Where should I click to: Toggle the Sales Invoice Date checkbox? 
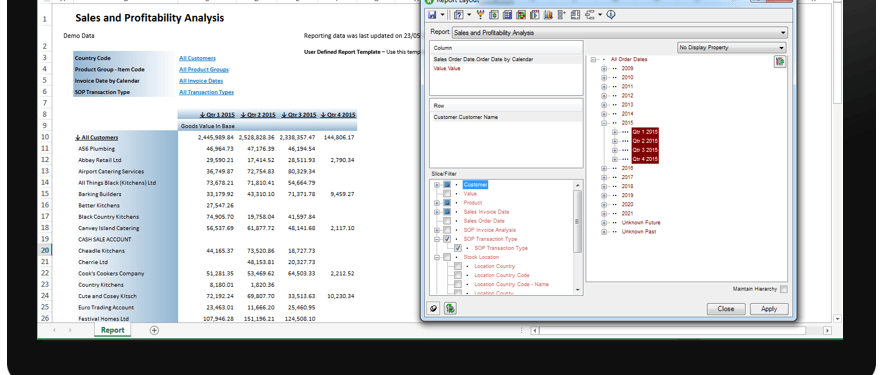(x=447, y=212)
